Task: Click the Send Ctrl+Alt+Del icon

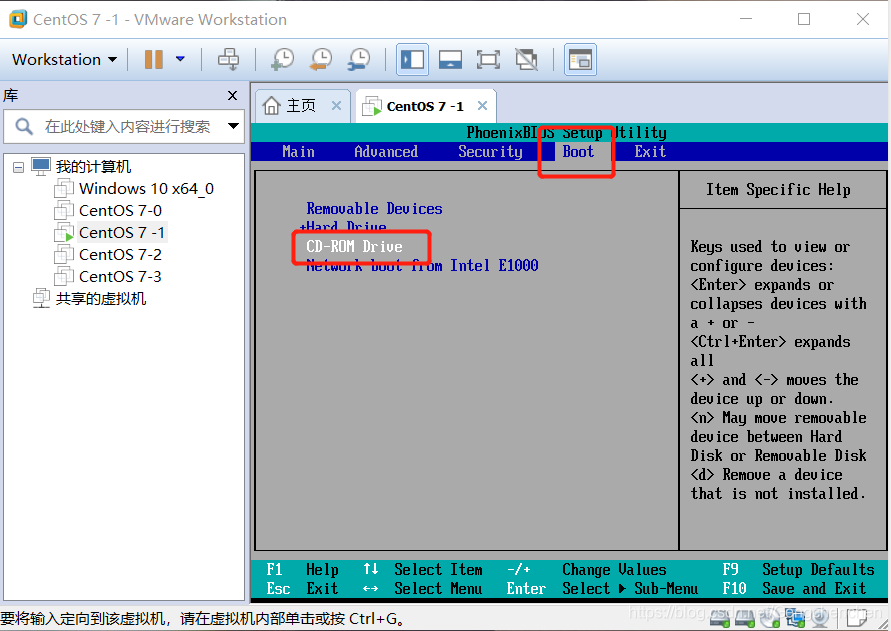Action: [228, 59]
